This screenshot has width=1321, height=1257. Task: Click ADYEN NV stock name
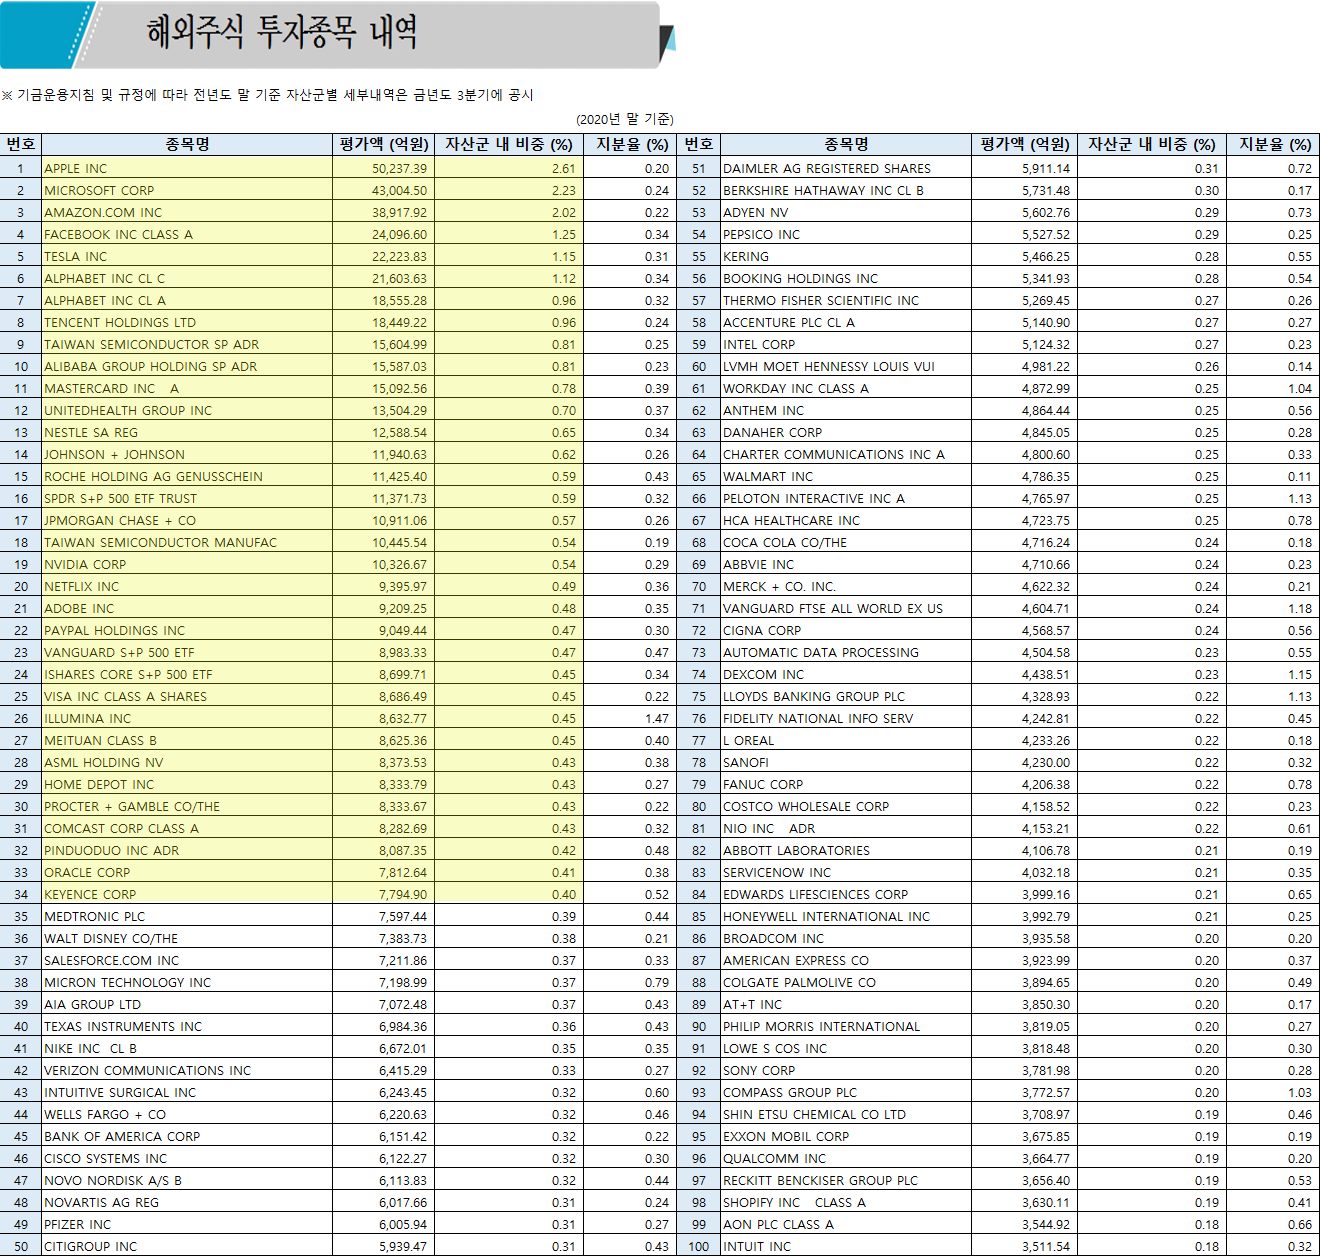[x=846, y=212]
